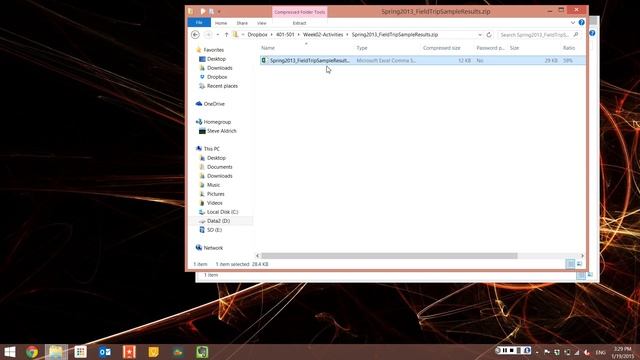
Task: Switch to the Home ribbon tab
Action: pos(221,23)
